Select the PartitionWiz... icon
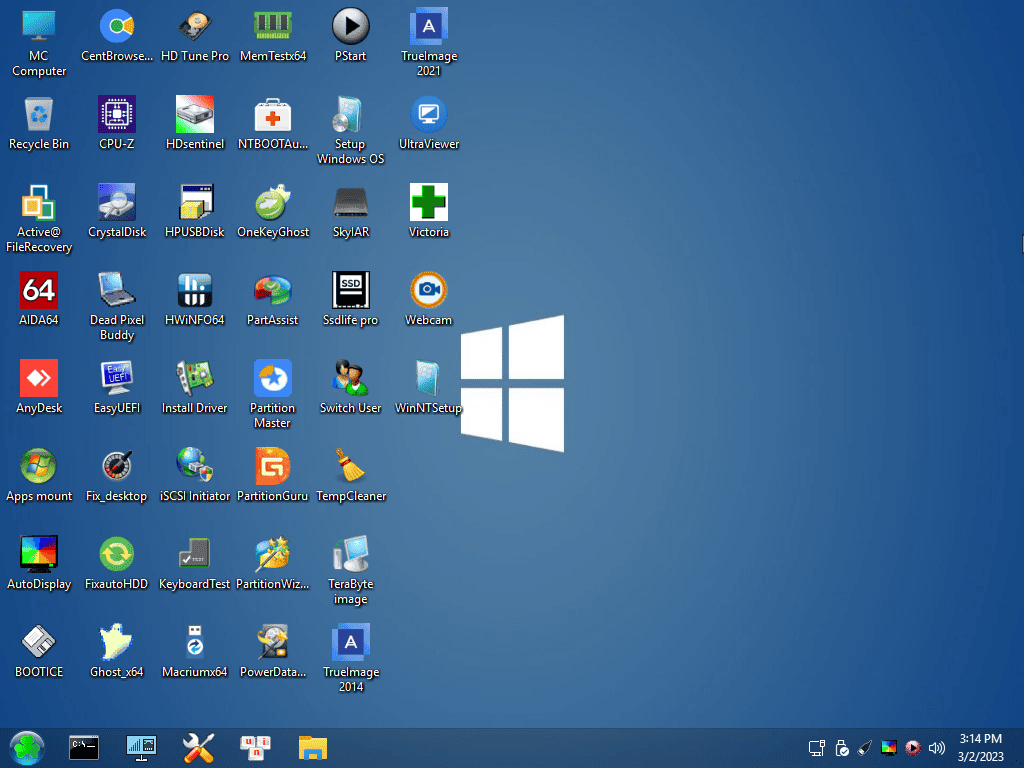Screen dimensions: 1024x768 tap(273, 554)
